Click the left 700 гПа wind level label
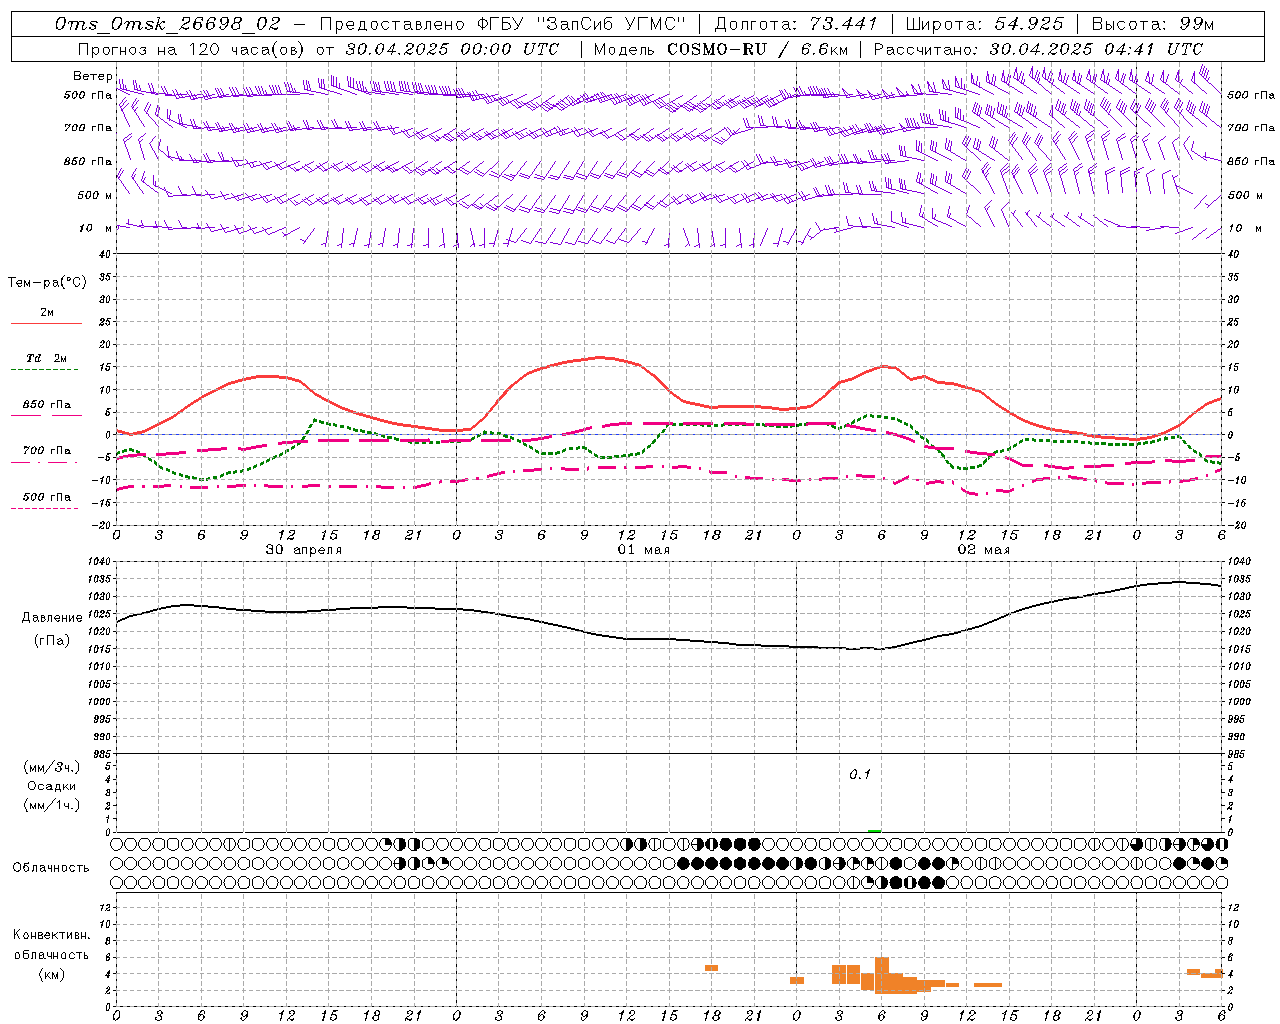The width and height of the screenshot is (1280, 1024). point(88,128)
